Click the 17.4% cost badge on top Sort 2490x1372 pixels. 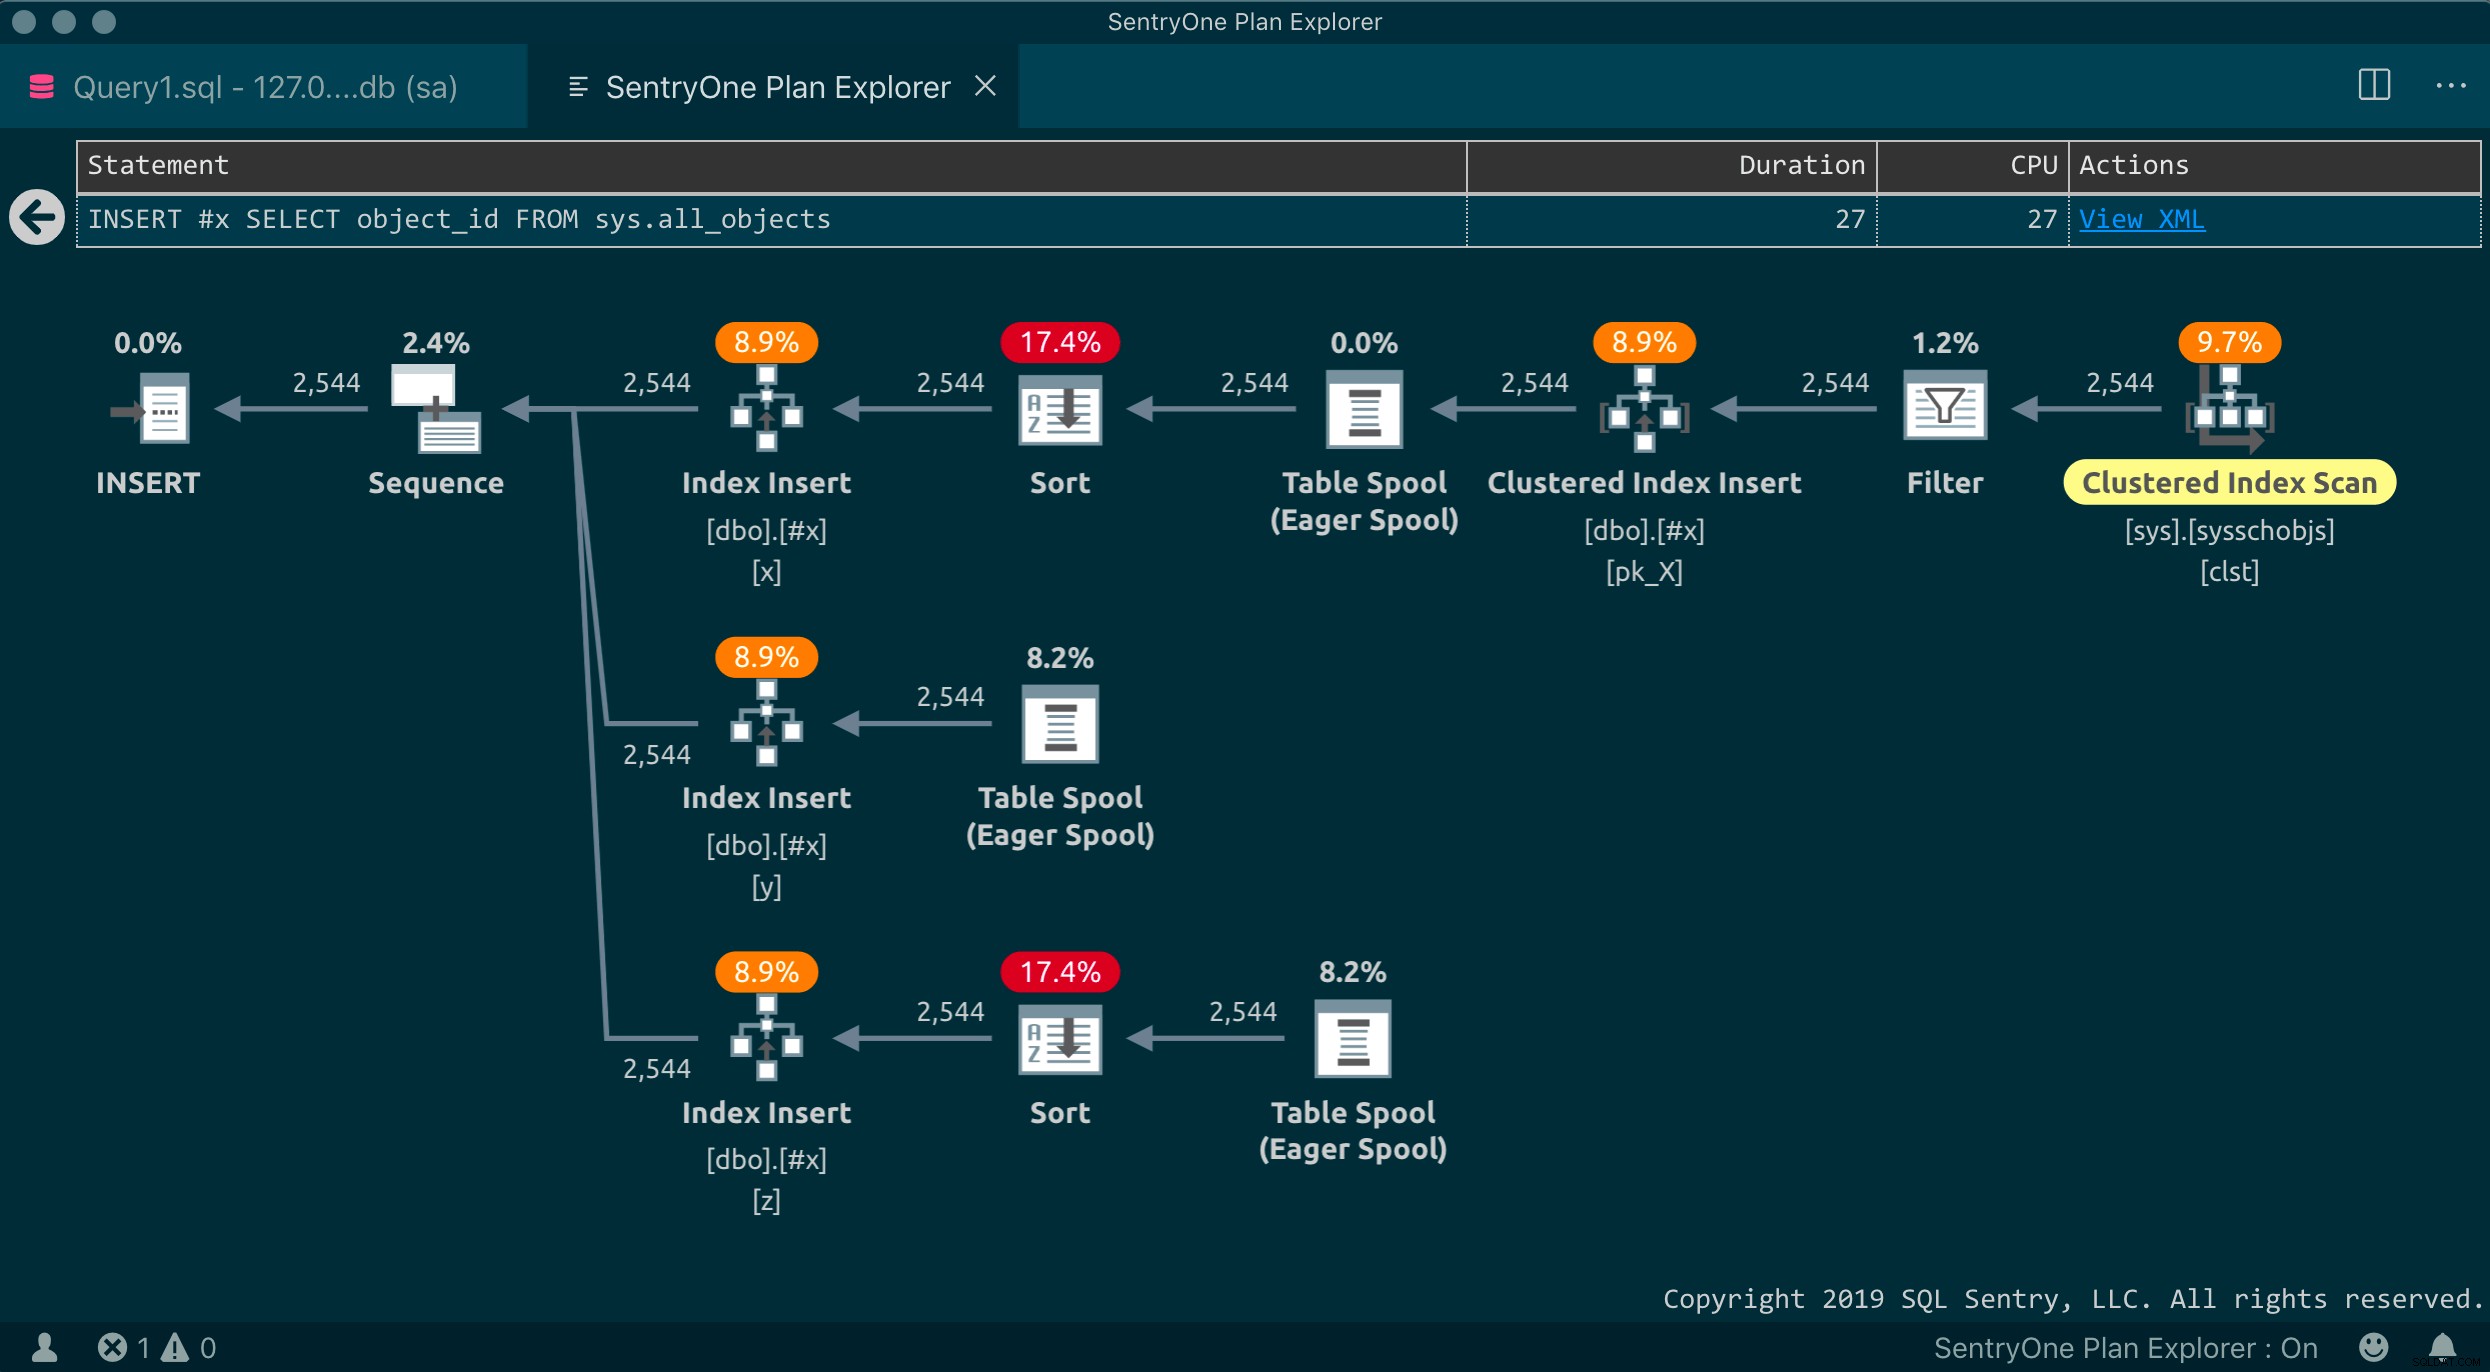[1060, 342]
